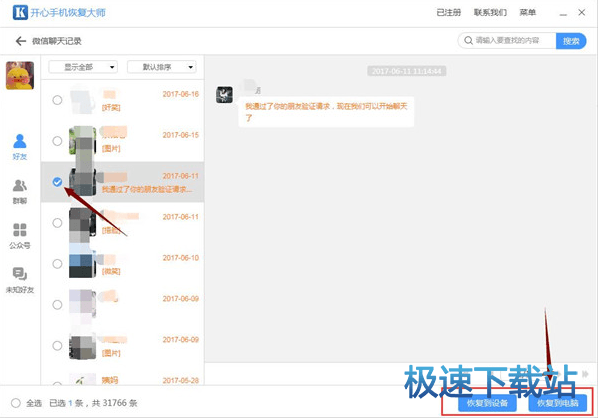
Task: Open the 未知好友 unknown friends sidebar icon
Action: [19, 280]
